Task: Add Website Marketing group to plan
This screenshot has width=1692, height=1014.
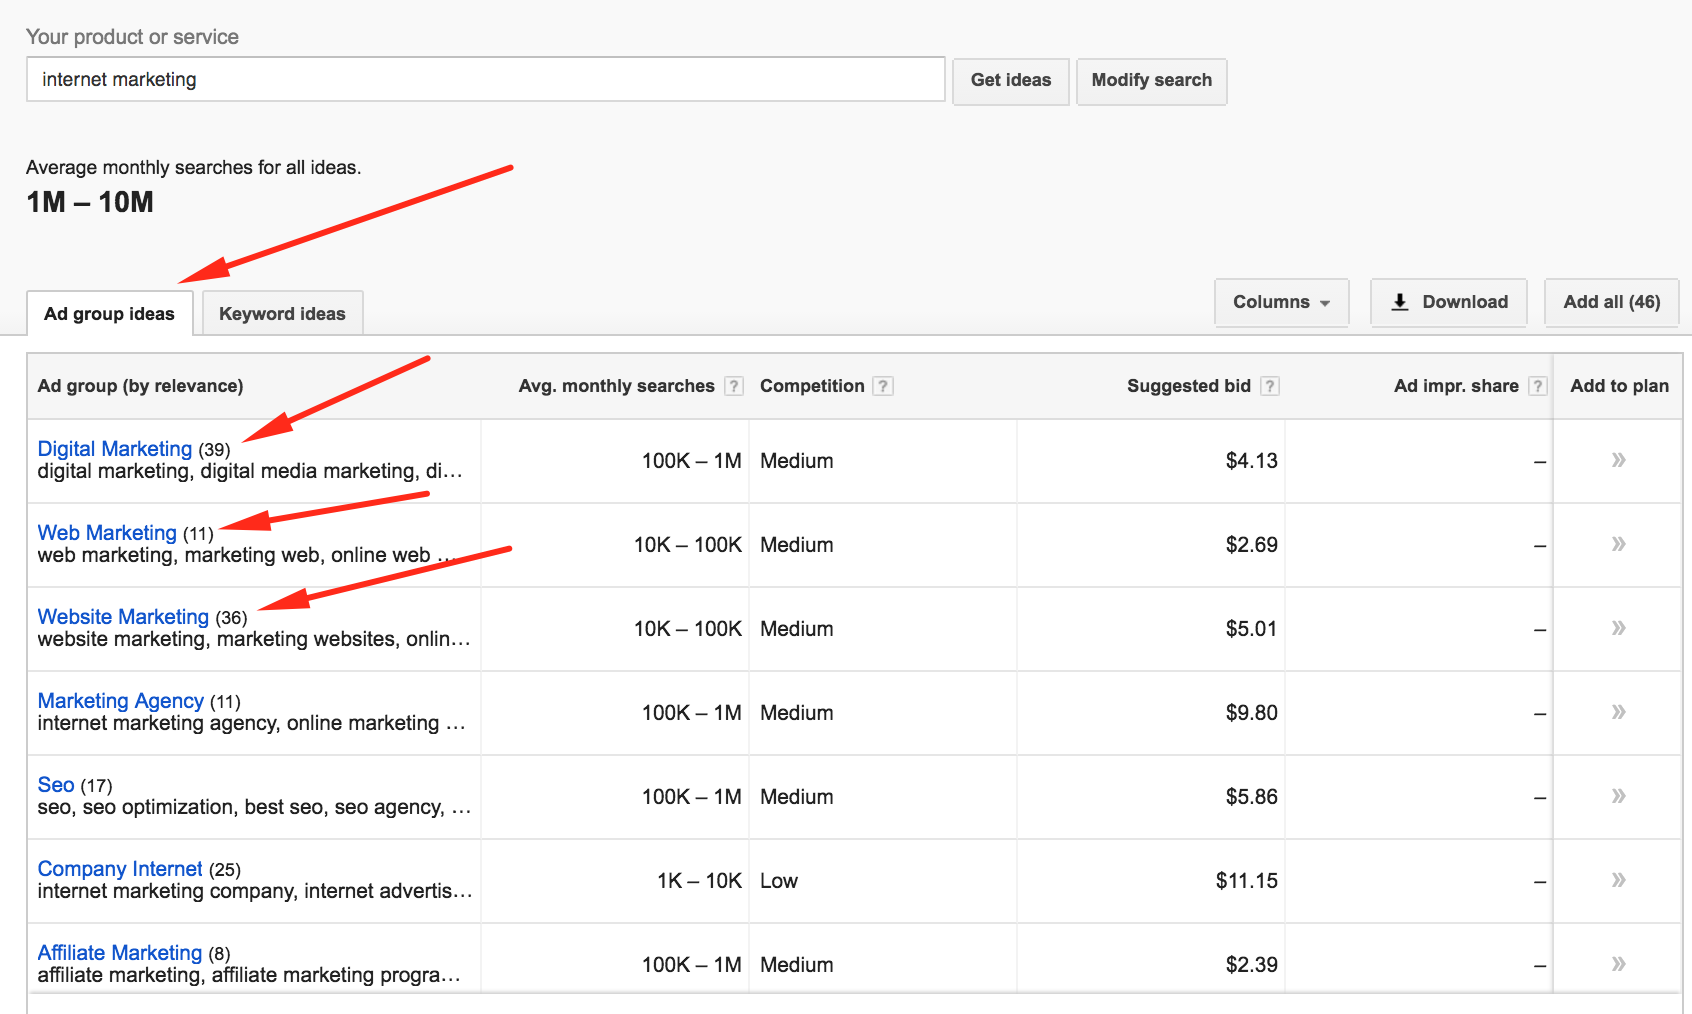Action: tap(1618, 628)
